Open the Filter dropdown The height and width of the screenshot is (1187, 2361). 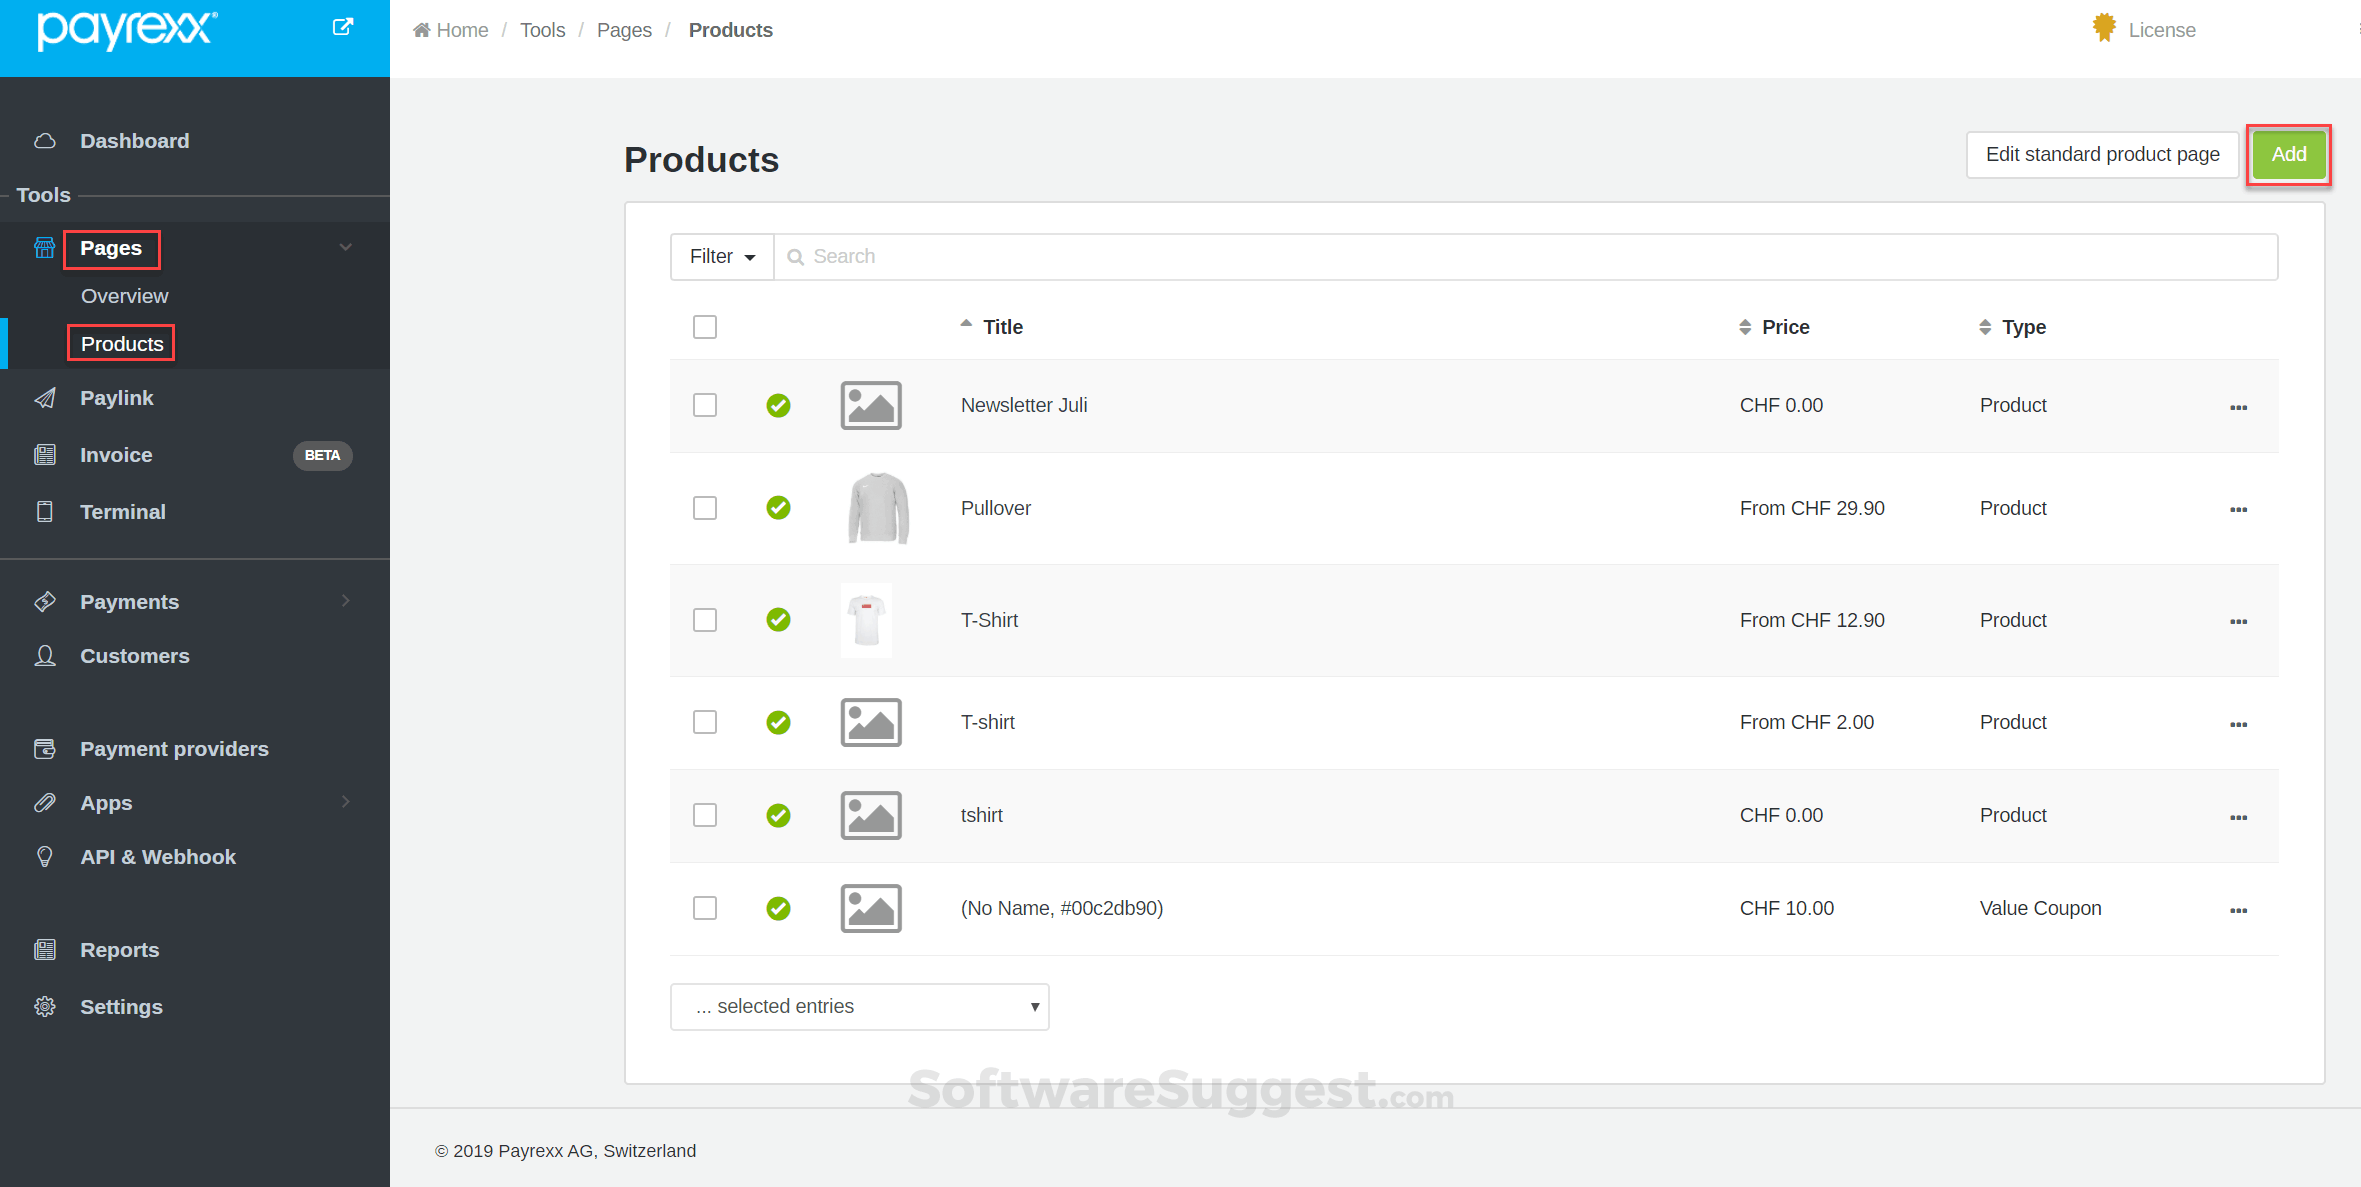click(x=722, y=257)
